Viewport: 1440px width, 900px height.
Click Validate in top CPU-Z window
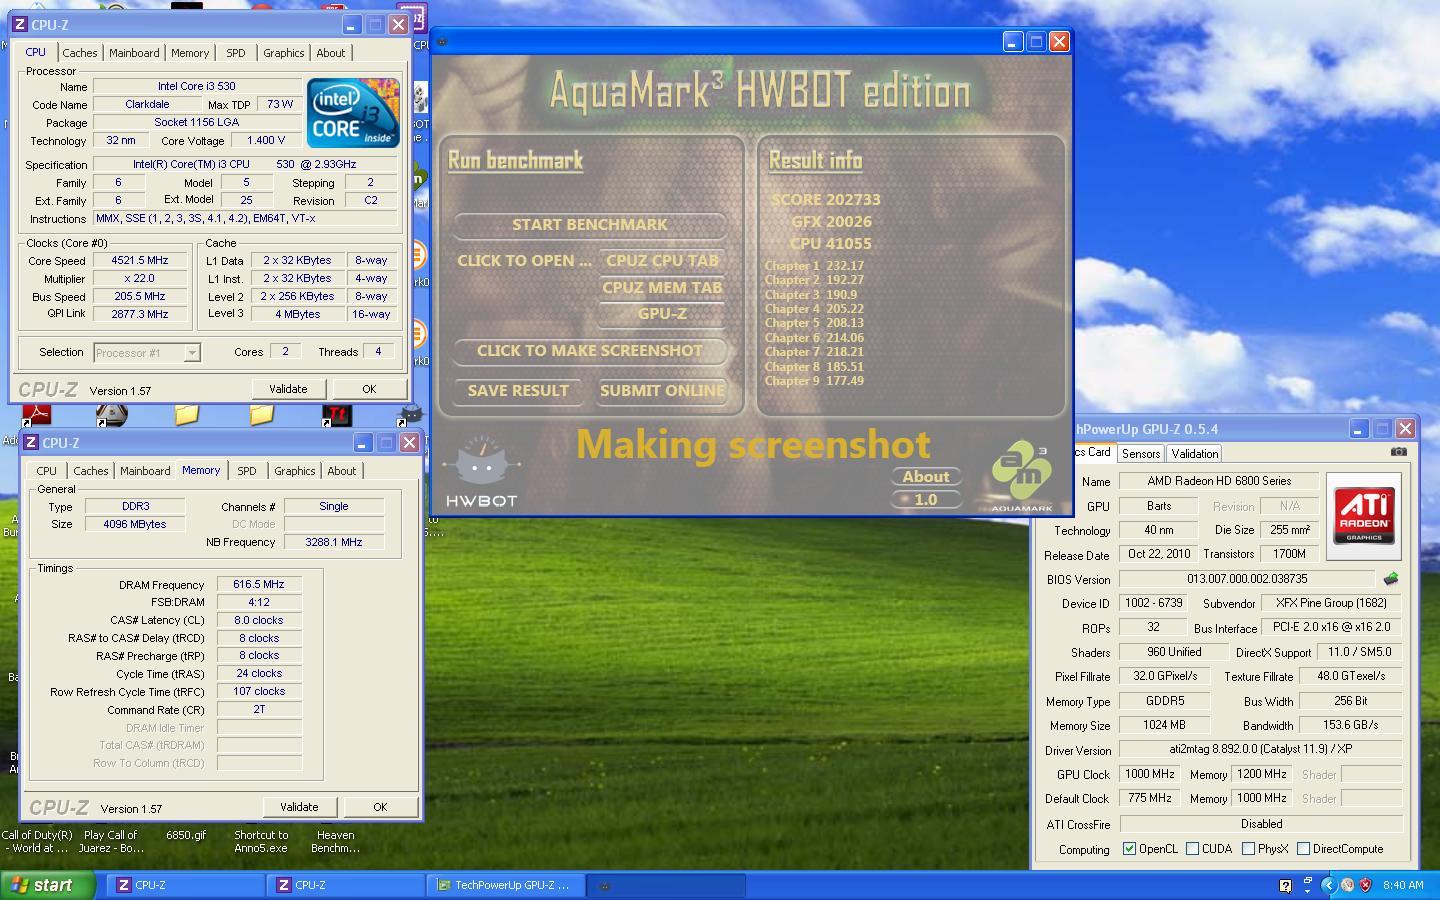(x=288, y=389)
